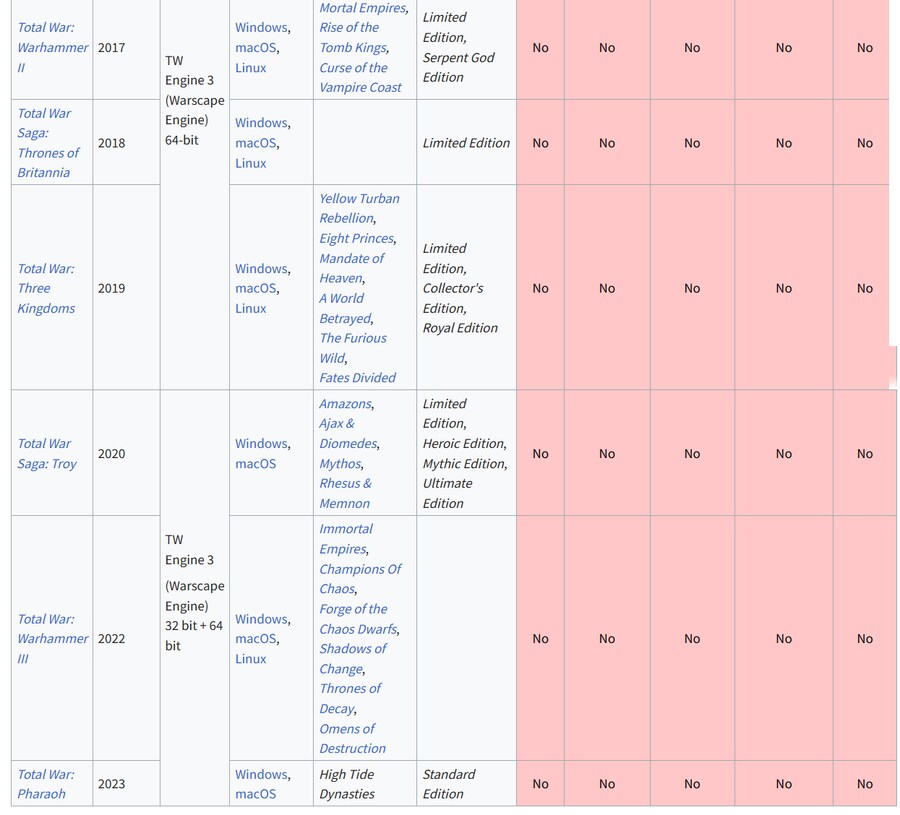The width and height of the screenshot is (900, 815).
Task: Open the Rhesus & Memnon link
Action: click(345, 493)
